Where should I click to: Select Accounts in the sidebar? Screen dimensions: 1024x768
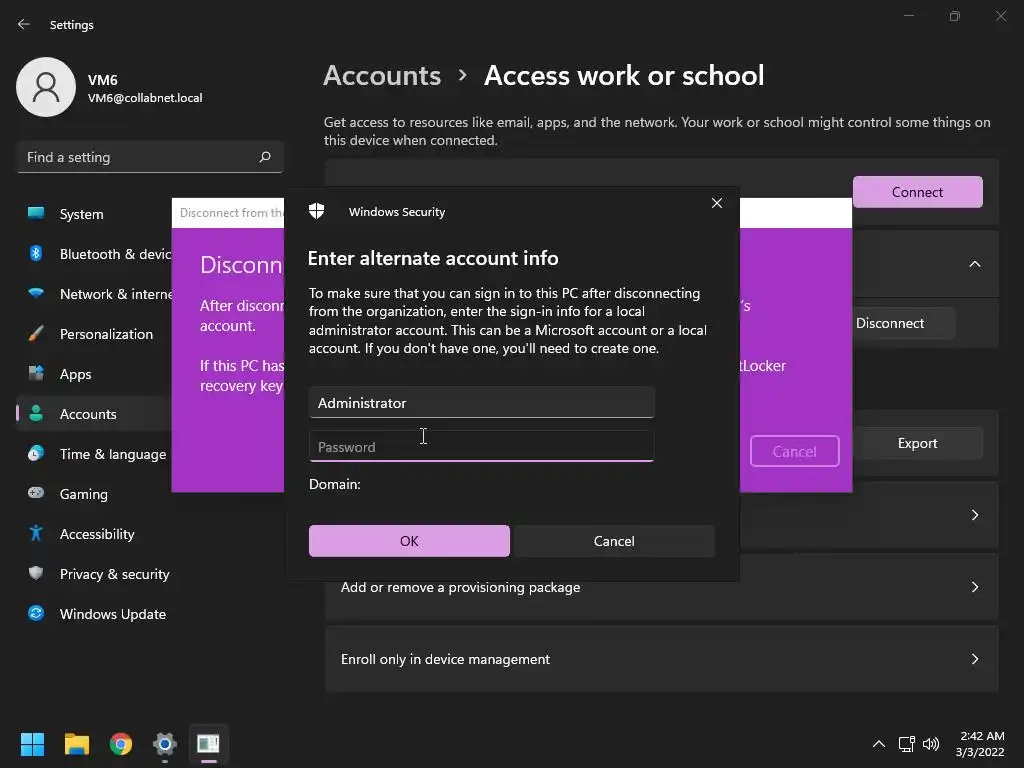[x=95, y=414]
